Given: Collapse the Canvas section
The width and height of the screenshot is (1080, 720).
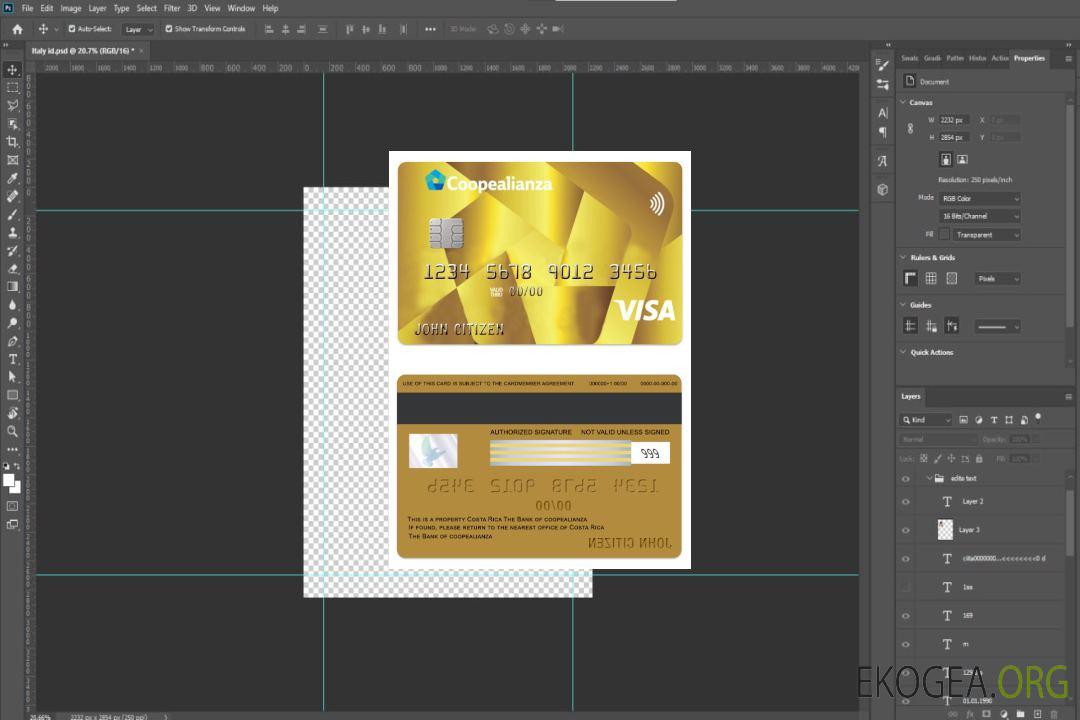Looking at the screenshot, I should [903, 102].
